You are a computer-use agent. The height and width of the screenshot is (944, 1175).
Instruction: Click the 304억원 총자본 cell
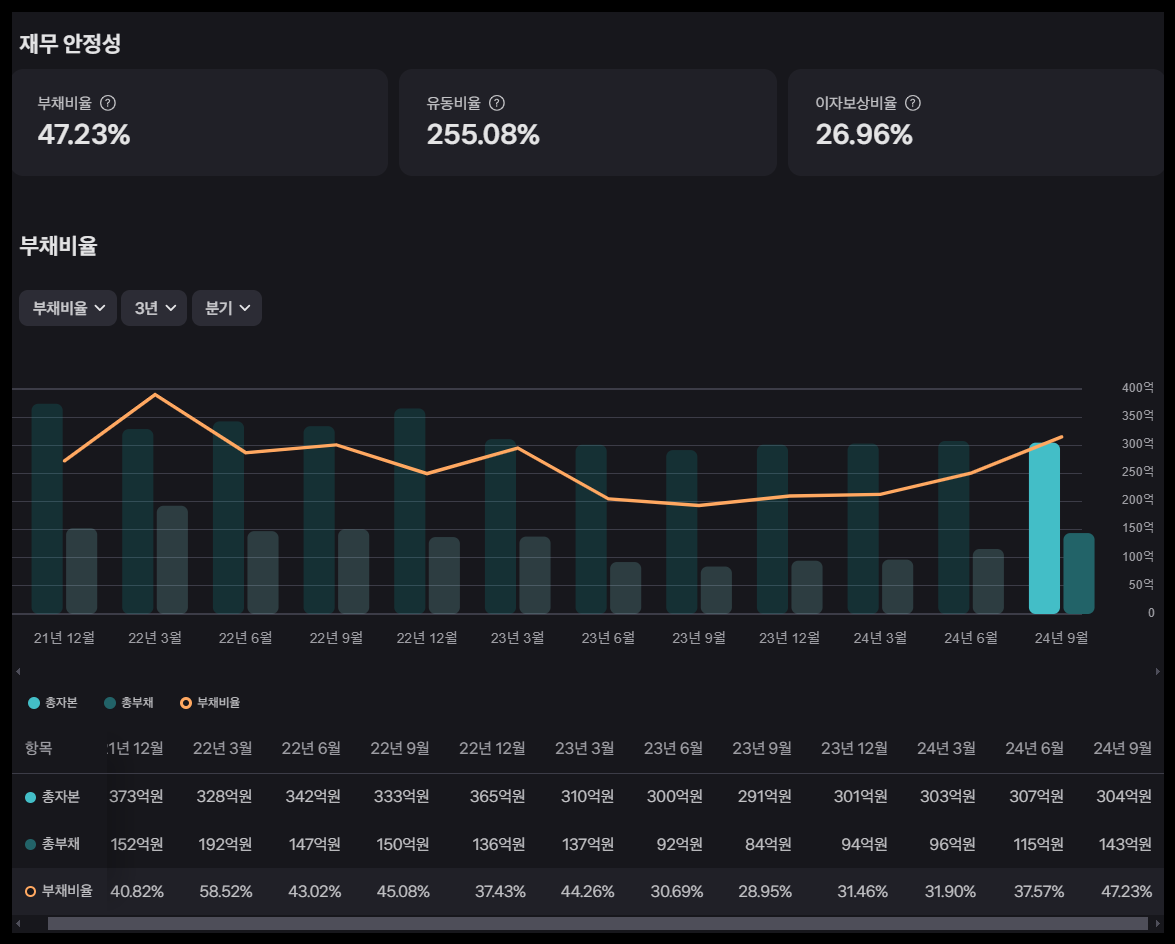pyautogui.click(x=1124, y=797)
